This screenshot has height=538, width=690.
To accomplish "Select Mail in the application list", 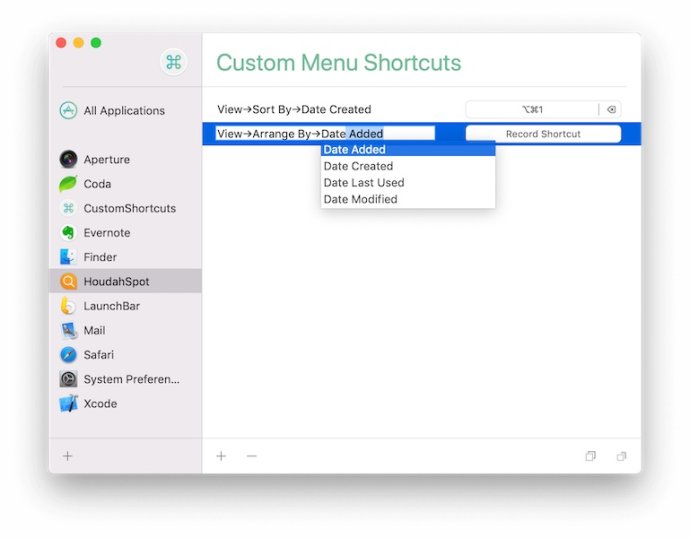I will (125, 330).
